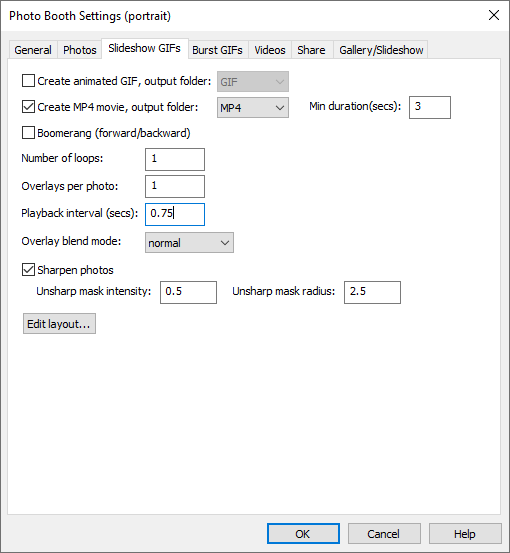Viewport: 510px width, 553px height.
Task: Click the 'Number of loops:' label
Action: click(x=62, y=158)
